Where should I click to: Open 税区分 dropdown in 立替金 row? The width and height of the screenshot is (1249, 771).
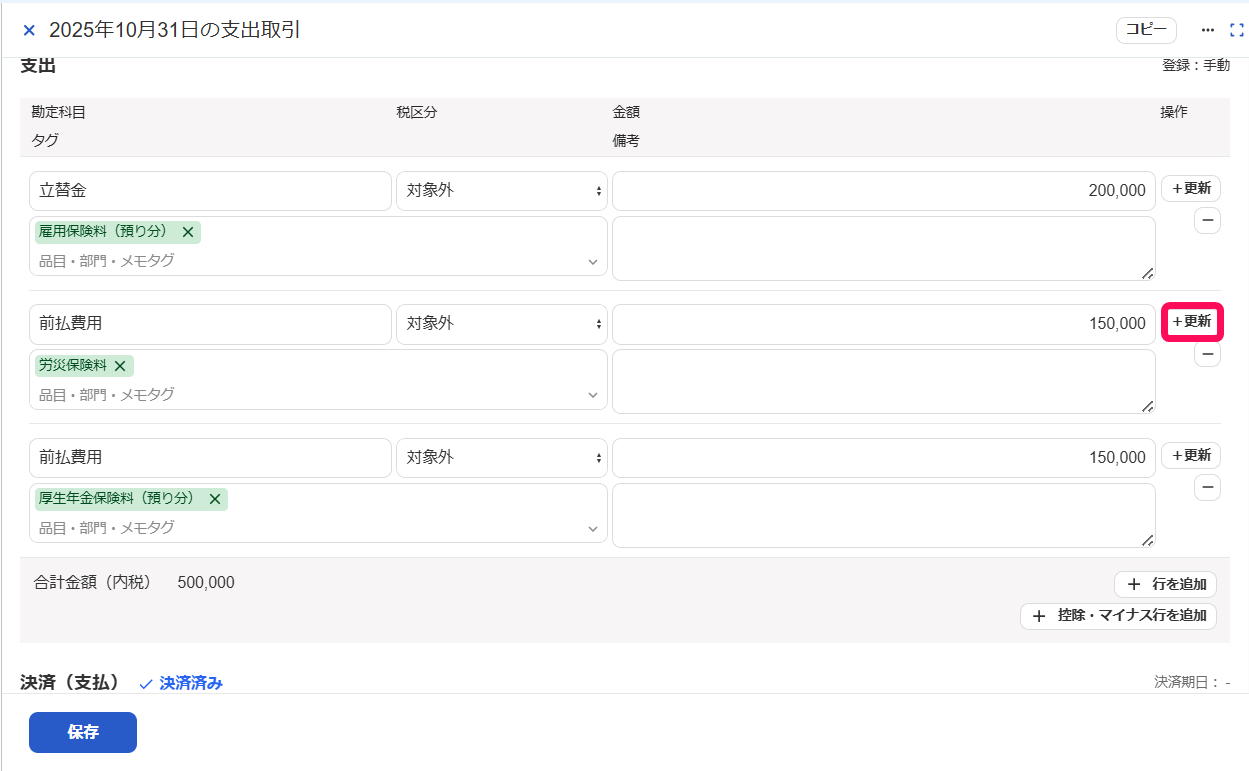502,191
